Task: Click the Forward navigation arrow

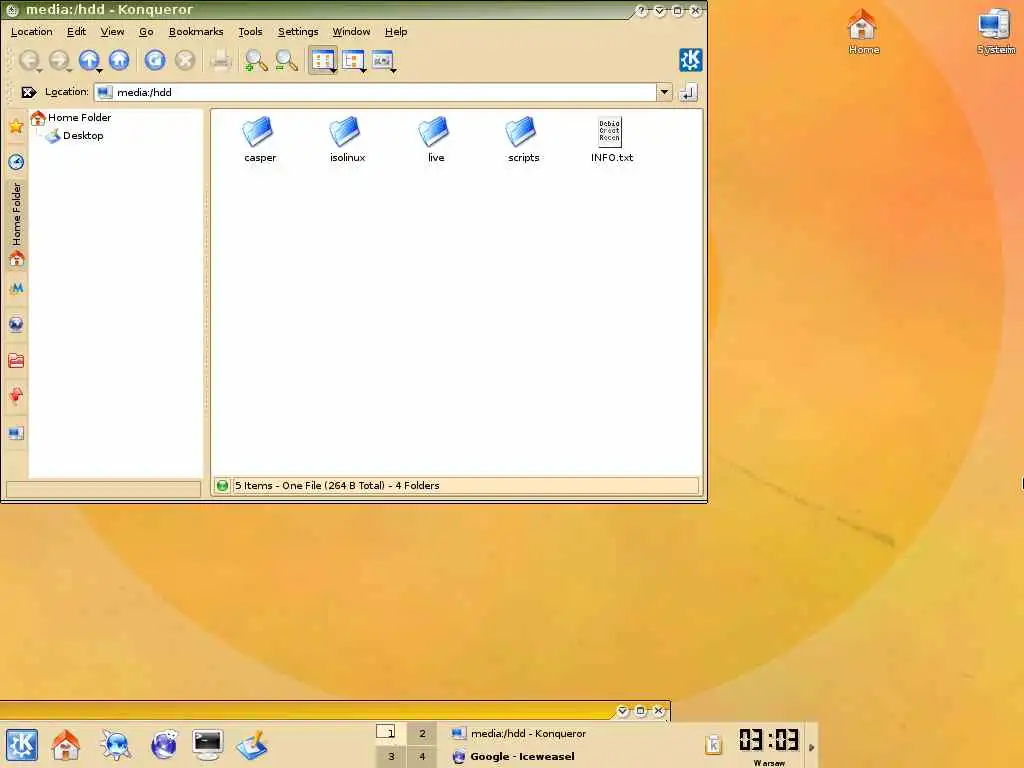Action: (59, 60)
